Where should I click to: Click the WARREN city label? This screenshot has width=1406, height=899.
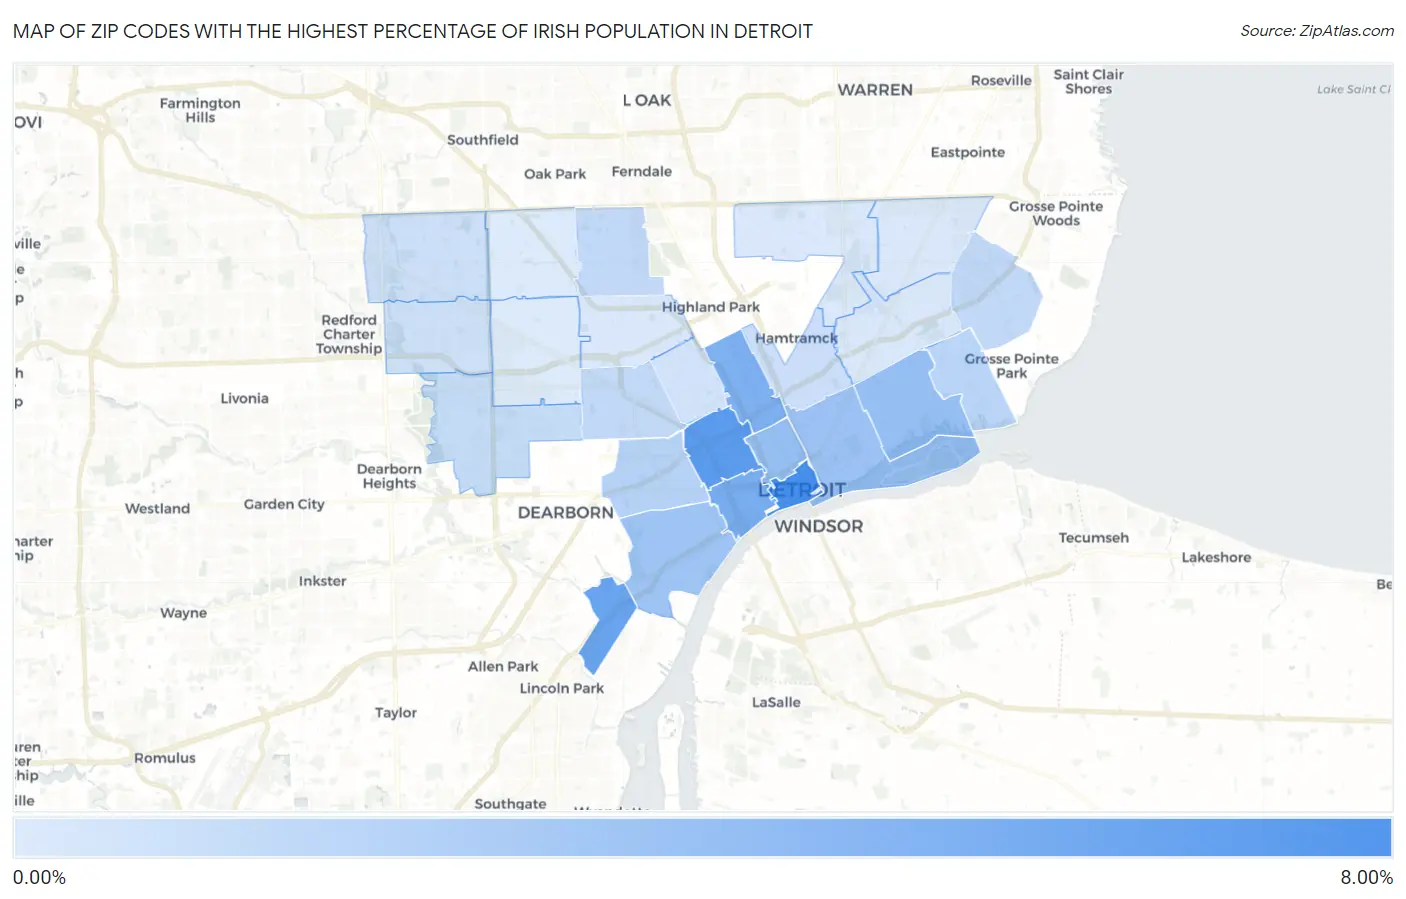click(875, 90)
